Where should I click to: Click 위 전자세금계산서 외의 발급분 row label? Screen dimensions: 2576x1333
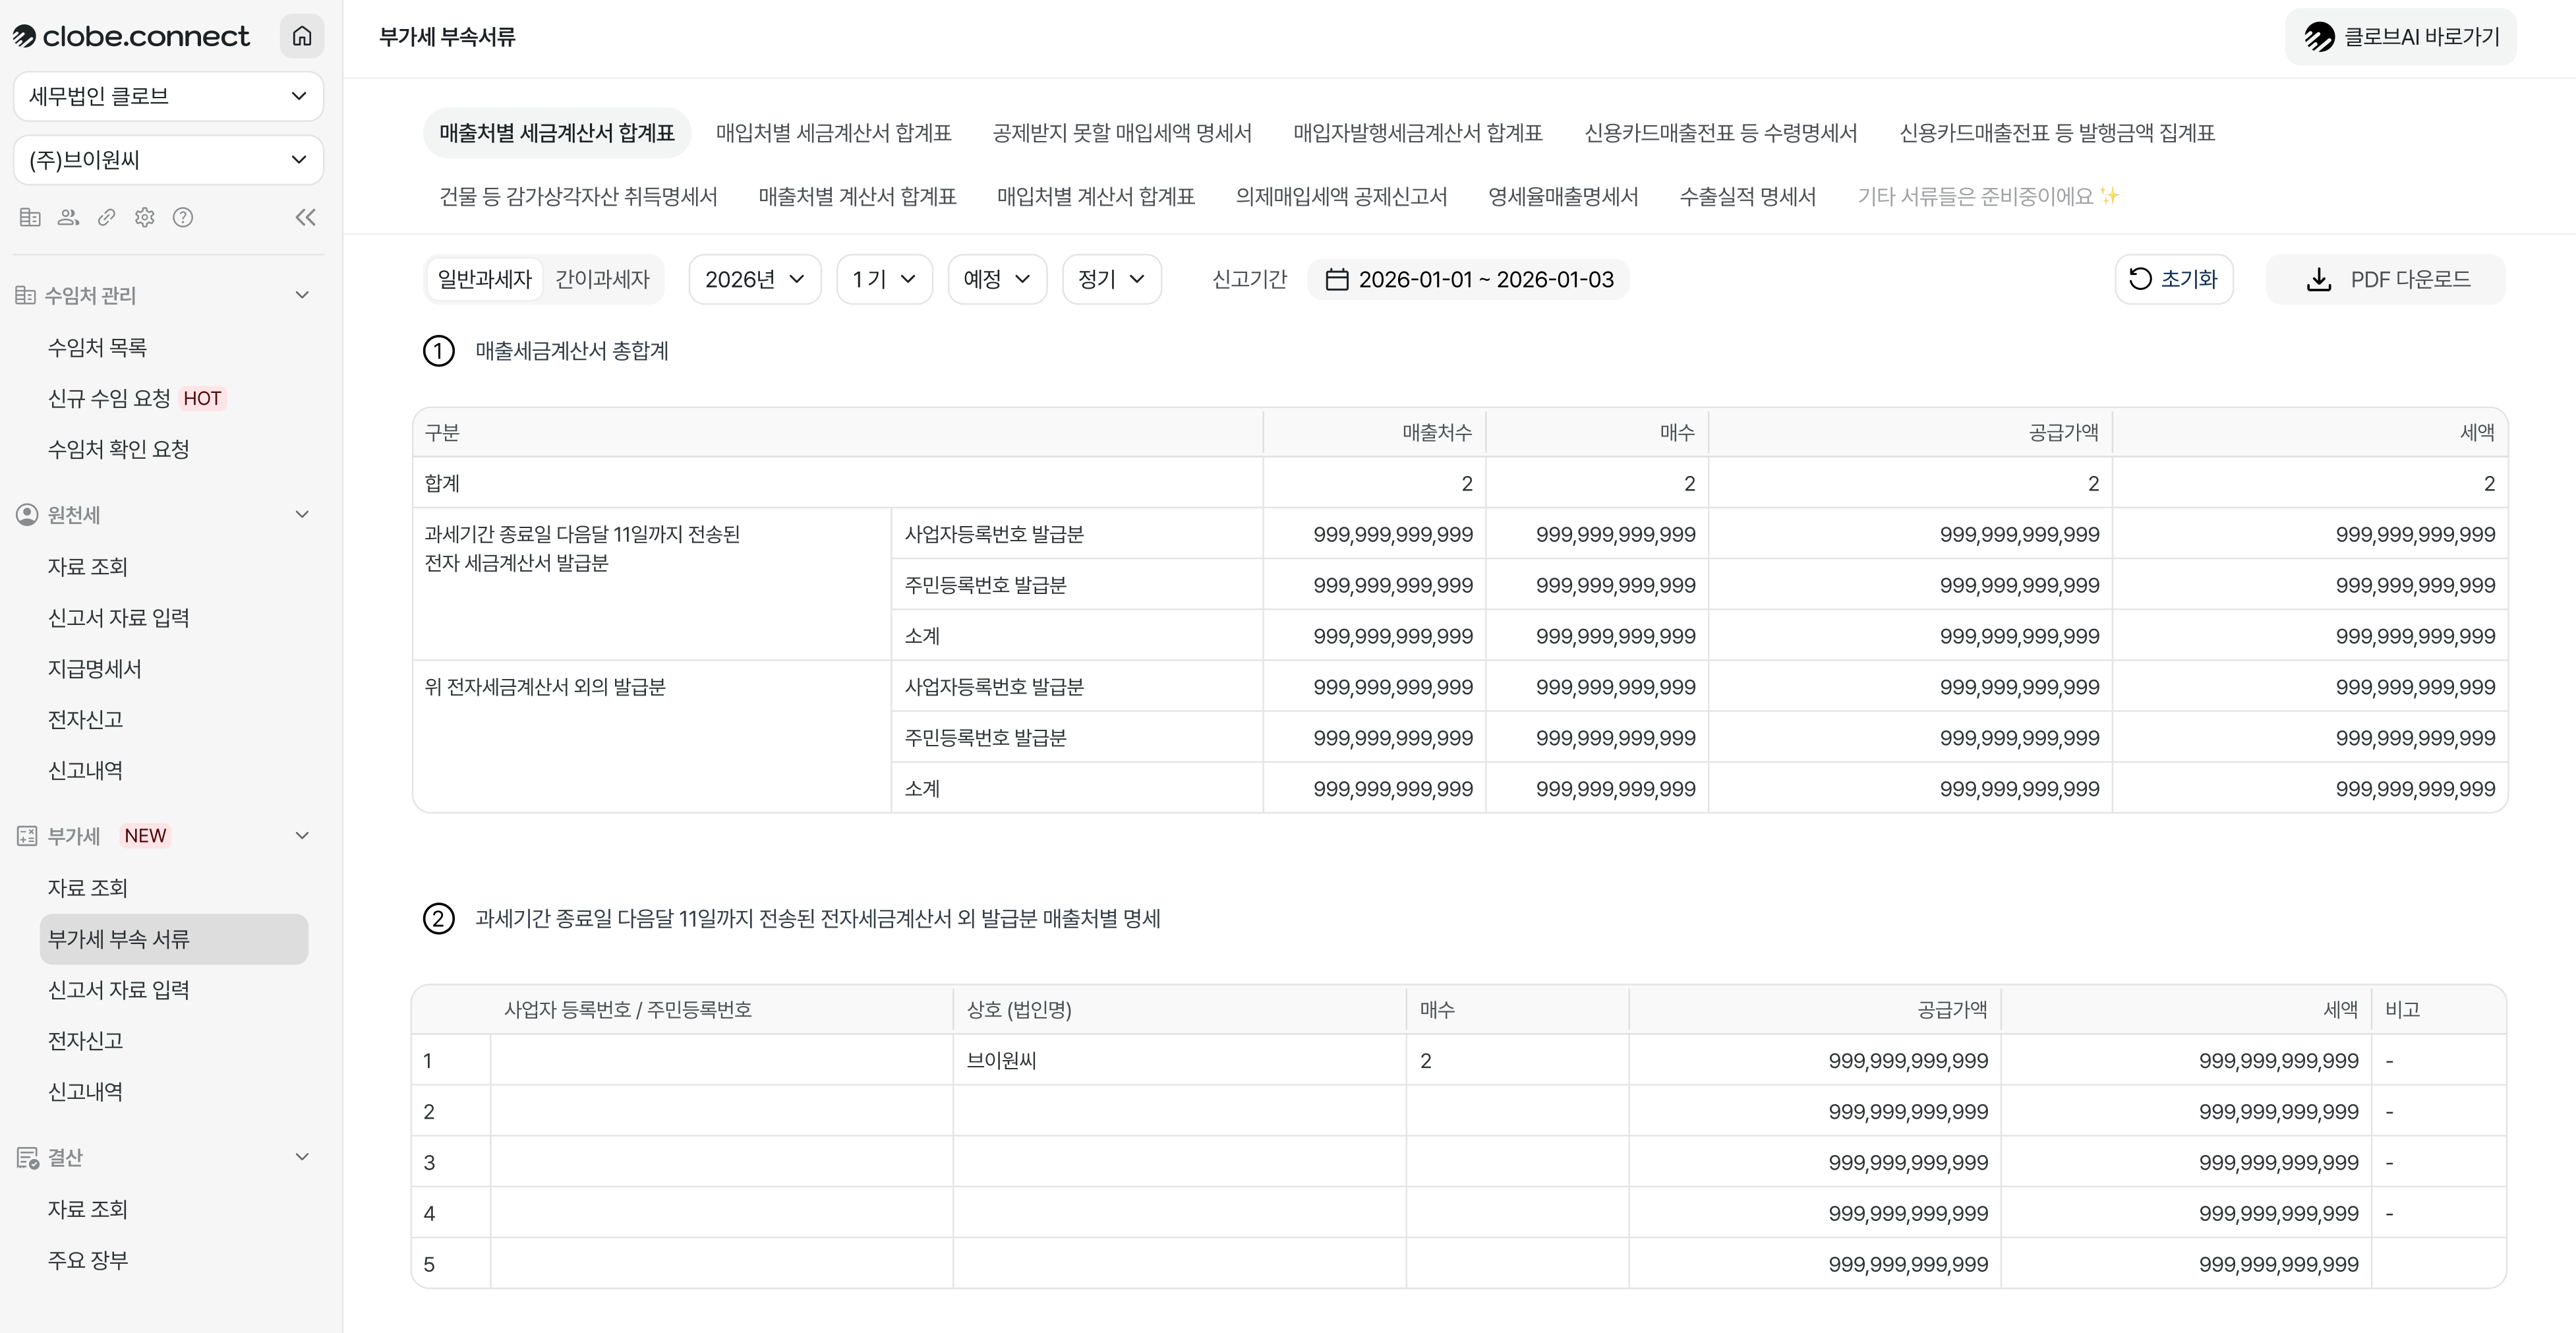(x=545, y=687)
